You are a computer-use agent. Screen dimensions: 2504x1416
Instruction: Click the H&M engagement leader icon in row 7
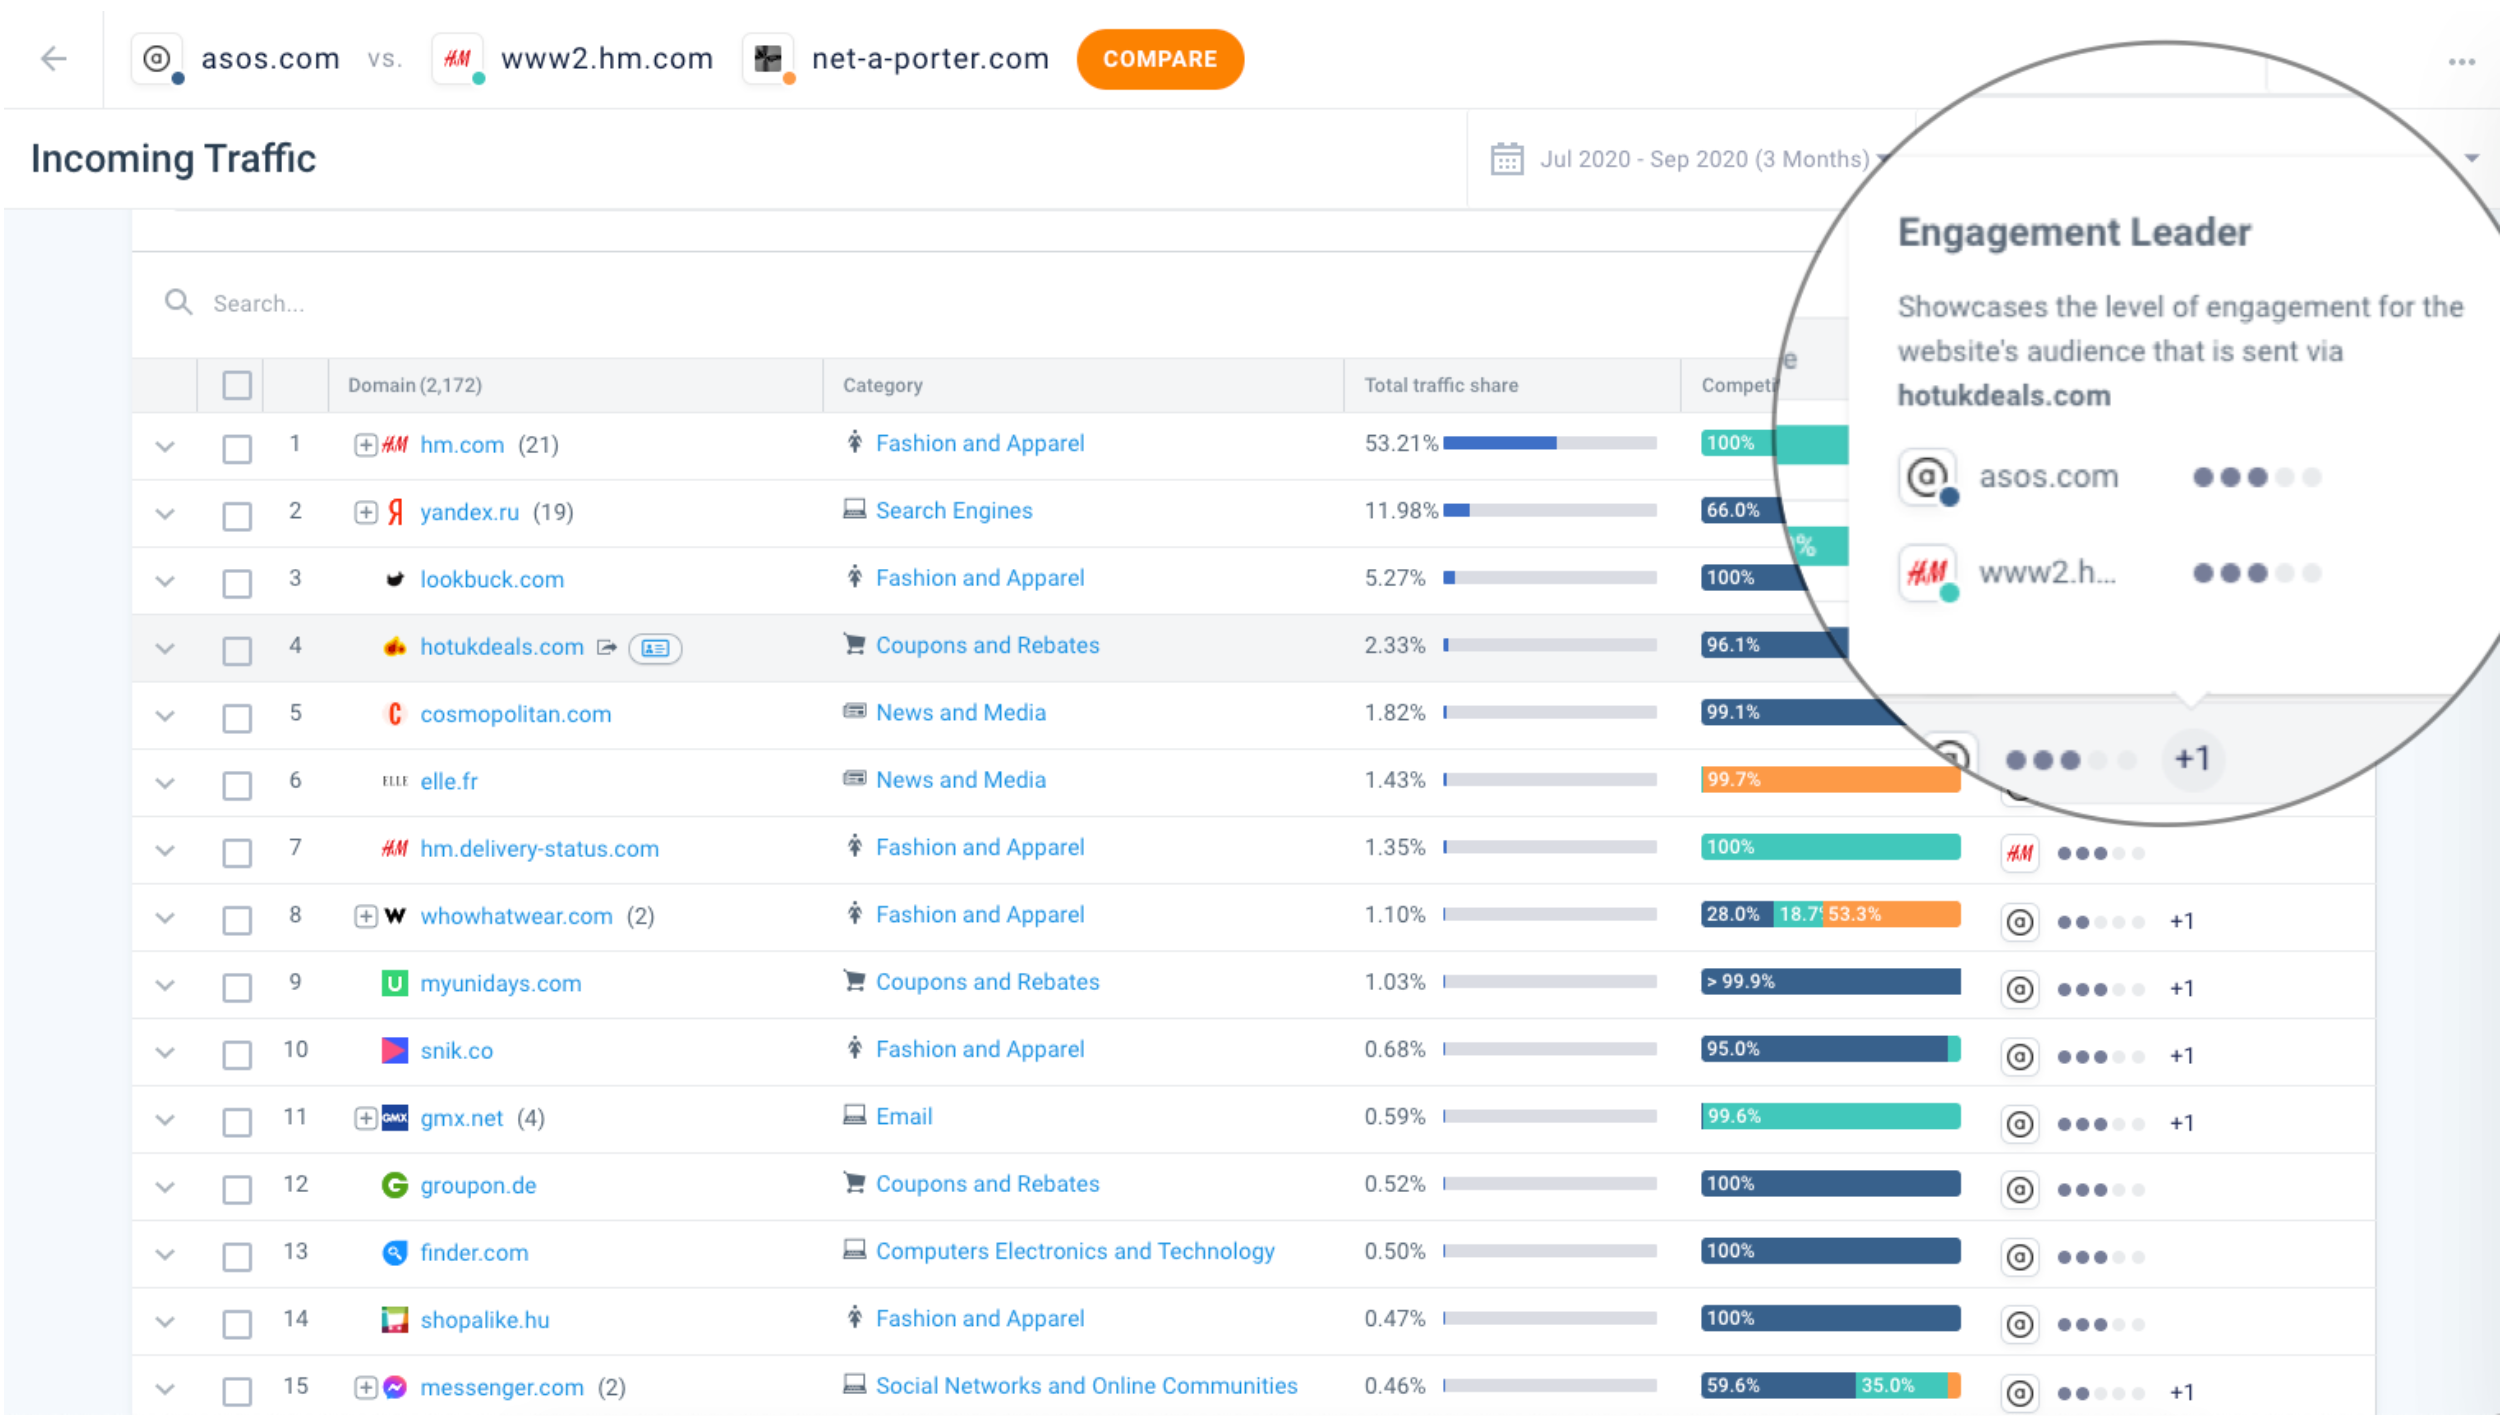[2019, 853]
